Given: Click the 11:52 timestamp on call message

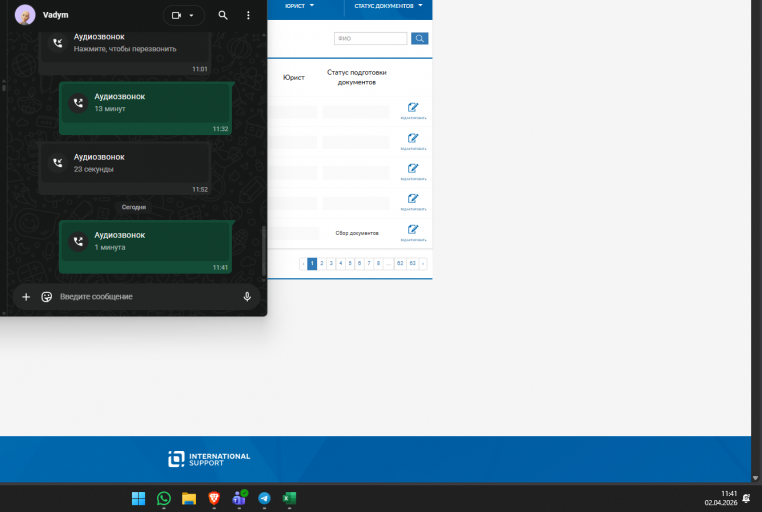Looking at the screenshot, I should click(200, 189).
